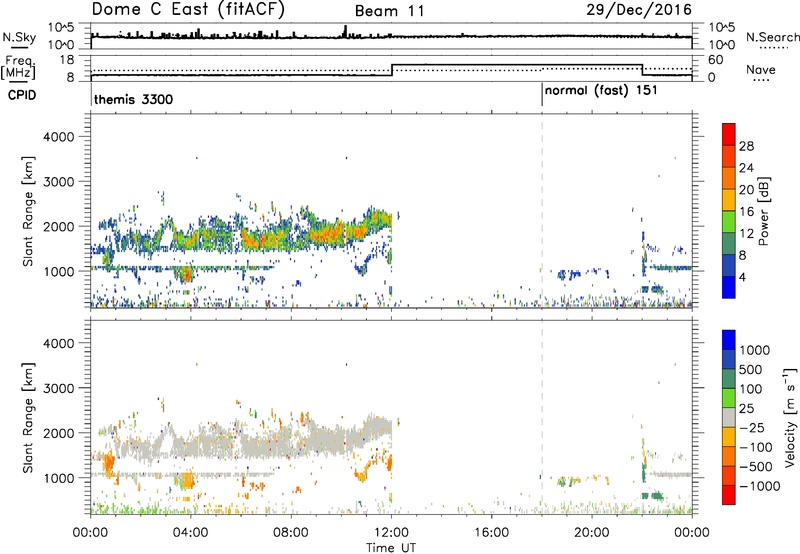Select the 'Freq. [MHz]' axis label
Screen dimensions: 800x554
[x=18, y=68]
